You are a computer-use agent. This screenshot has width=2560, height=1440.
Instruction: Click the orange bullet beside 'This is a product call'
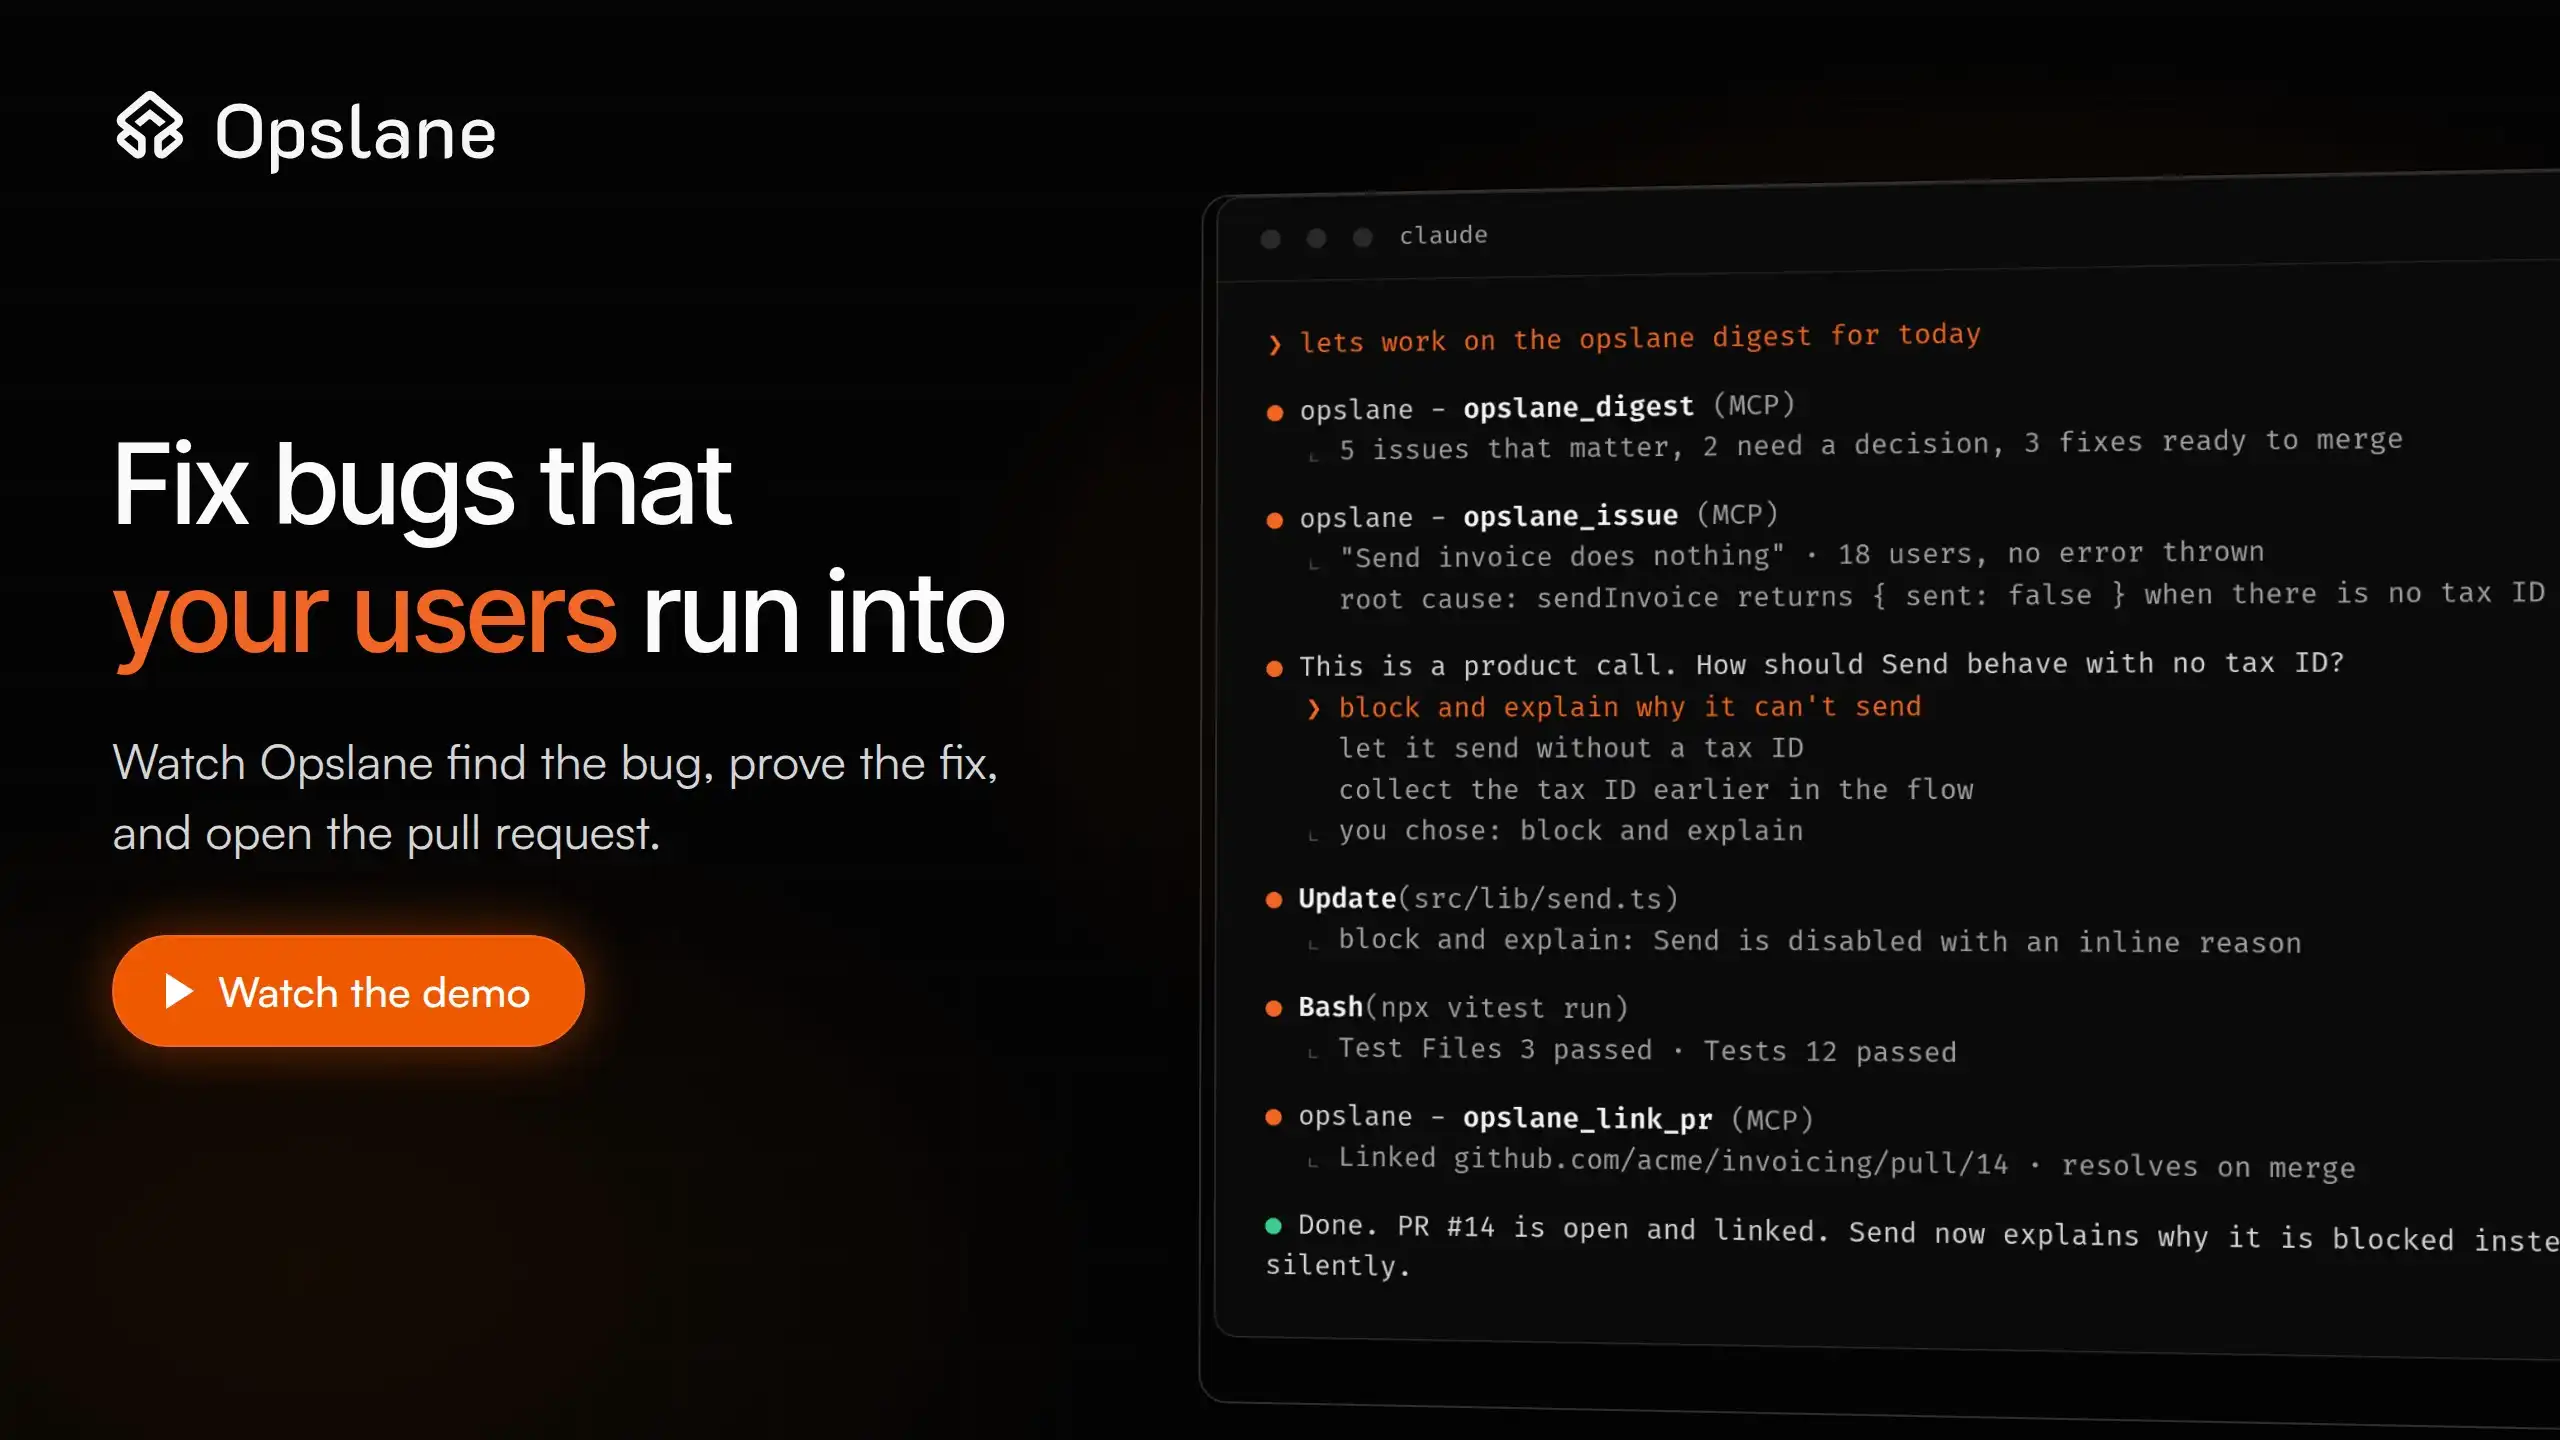[1274, 669]
